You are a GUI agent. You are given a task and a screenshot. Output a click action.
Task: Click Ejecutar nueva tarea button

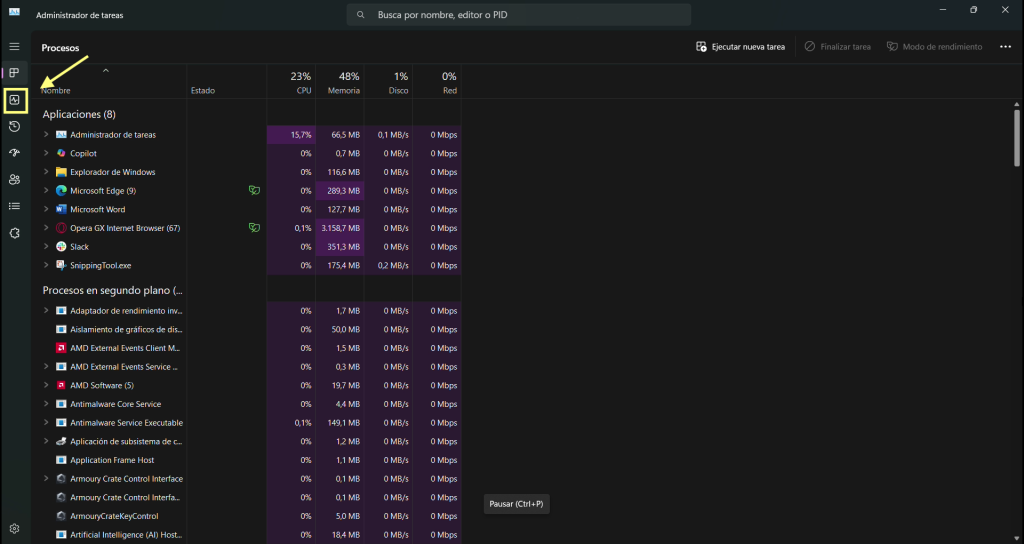coord(740,47)
